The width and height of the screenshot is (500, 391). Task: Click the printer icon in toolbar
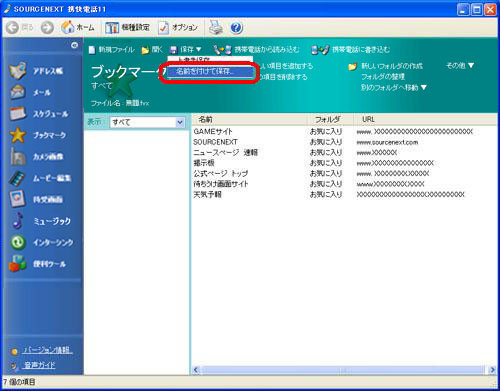216,27
